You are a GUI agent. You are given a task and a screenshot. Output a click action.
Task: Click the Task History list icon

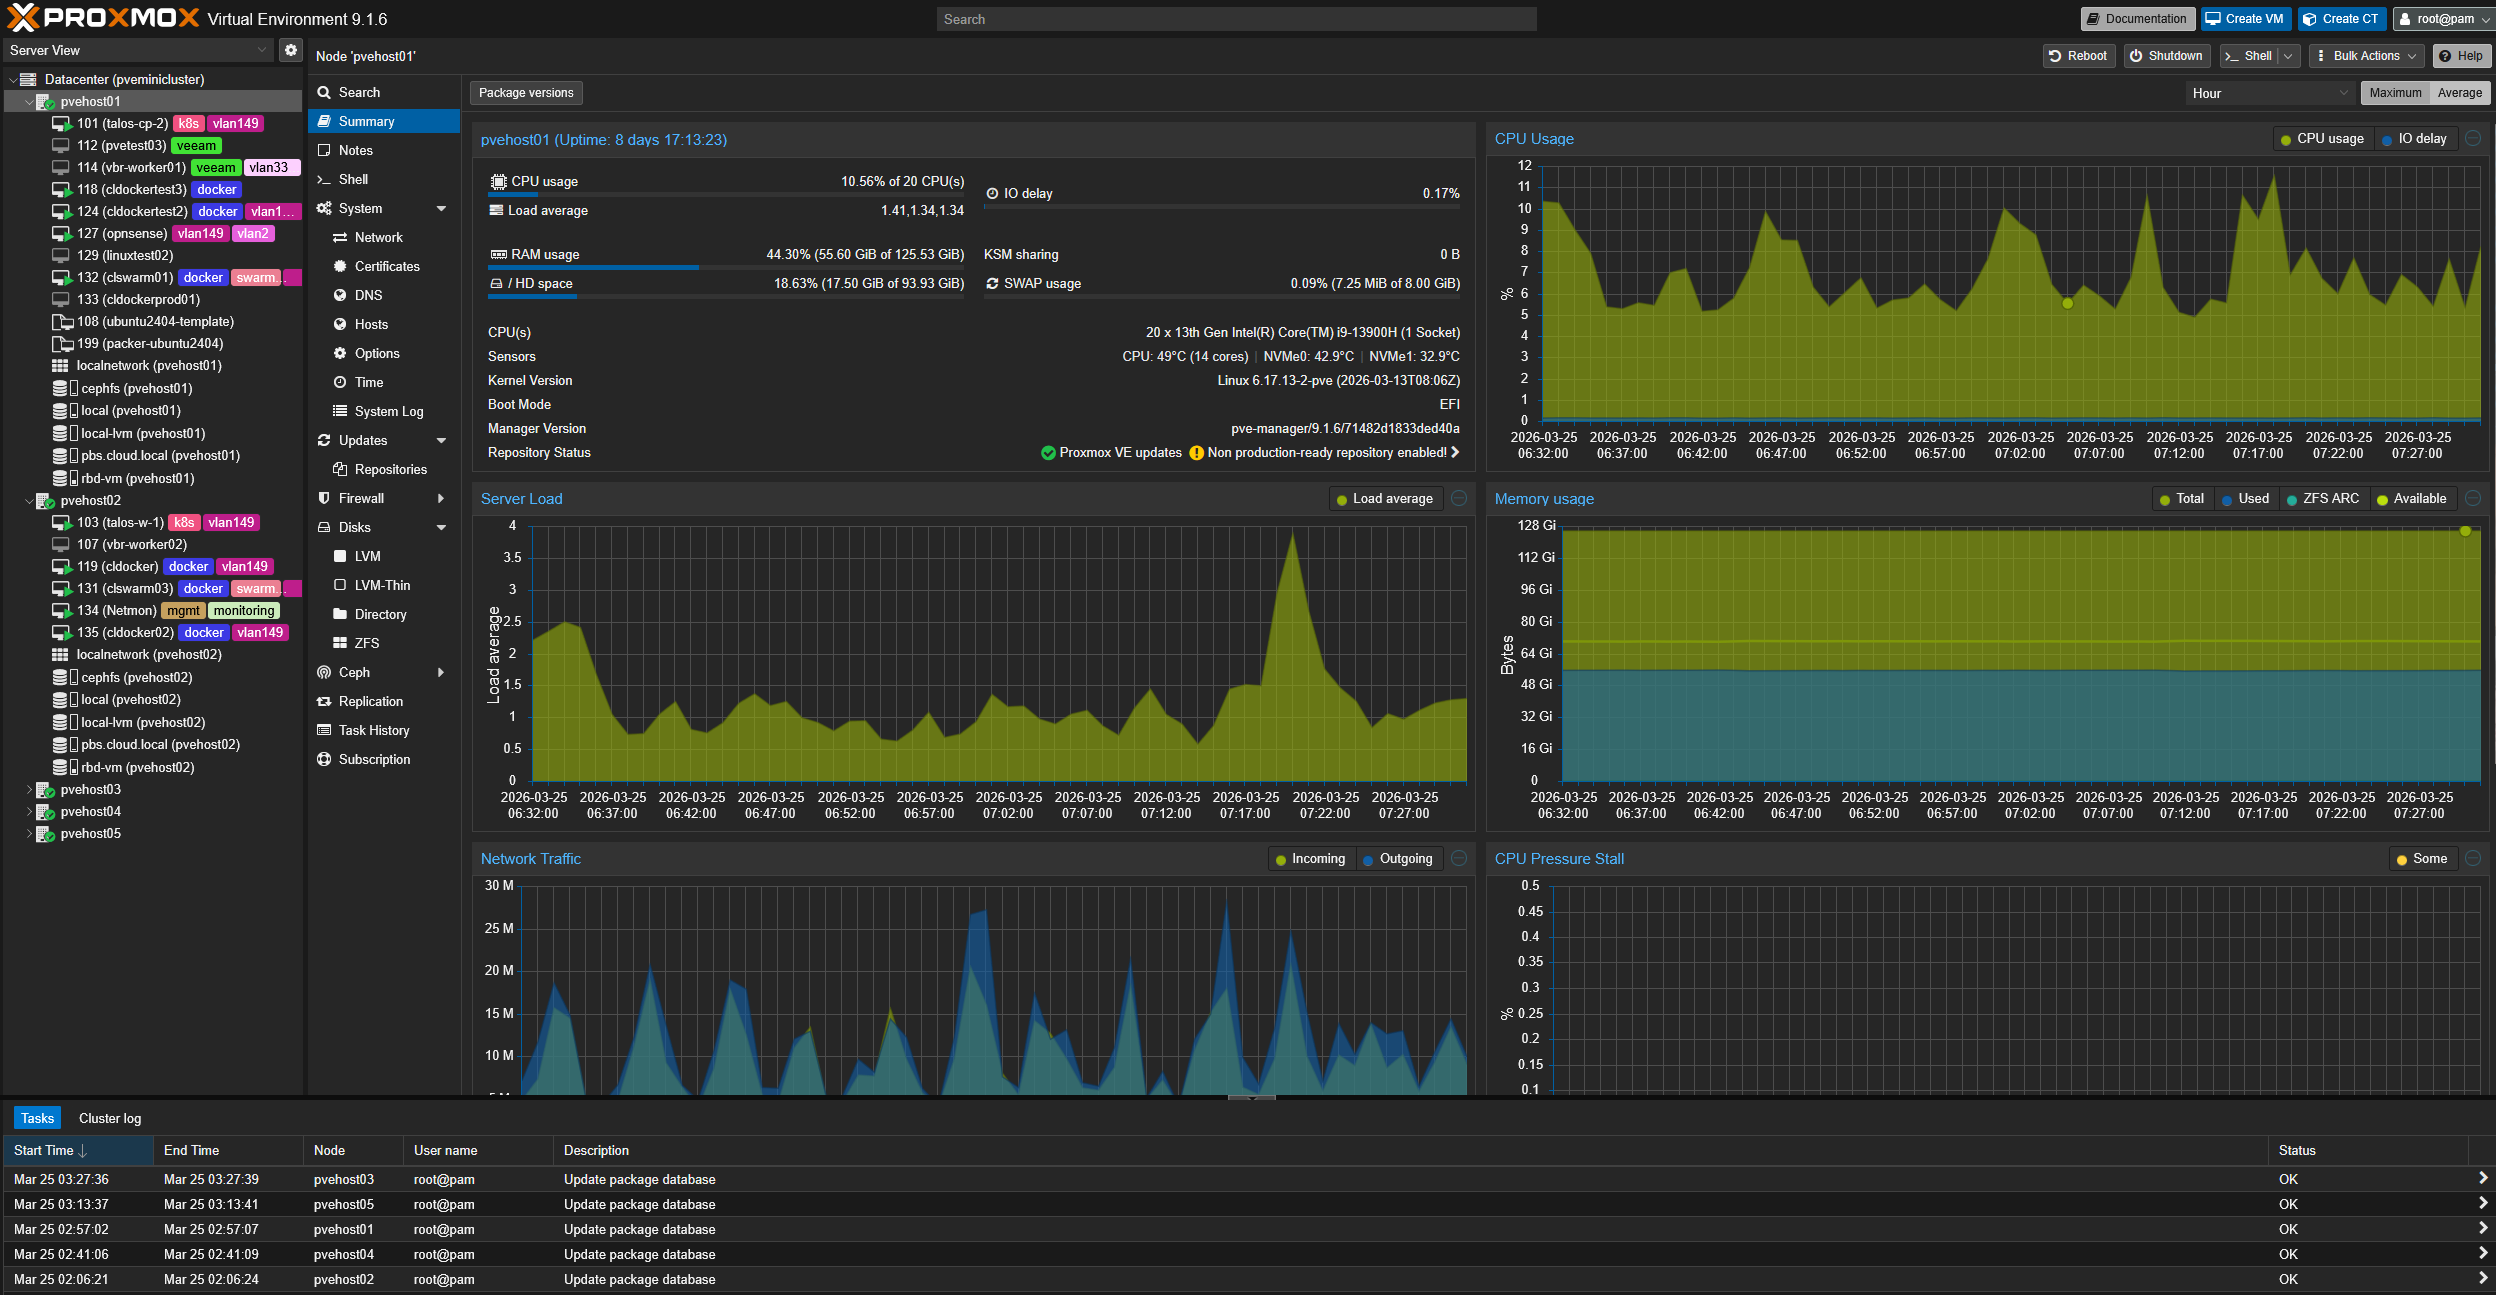[x=324, y=730]
